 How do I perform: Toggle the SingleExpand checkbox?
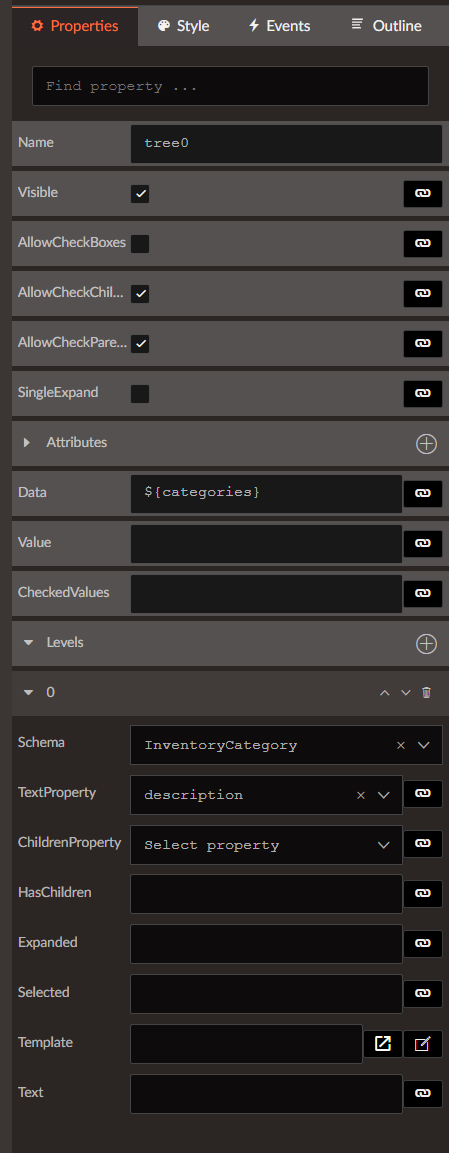pyautogui.click(x=140, y=393)
